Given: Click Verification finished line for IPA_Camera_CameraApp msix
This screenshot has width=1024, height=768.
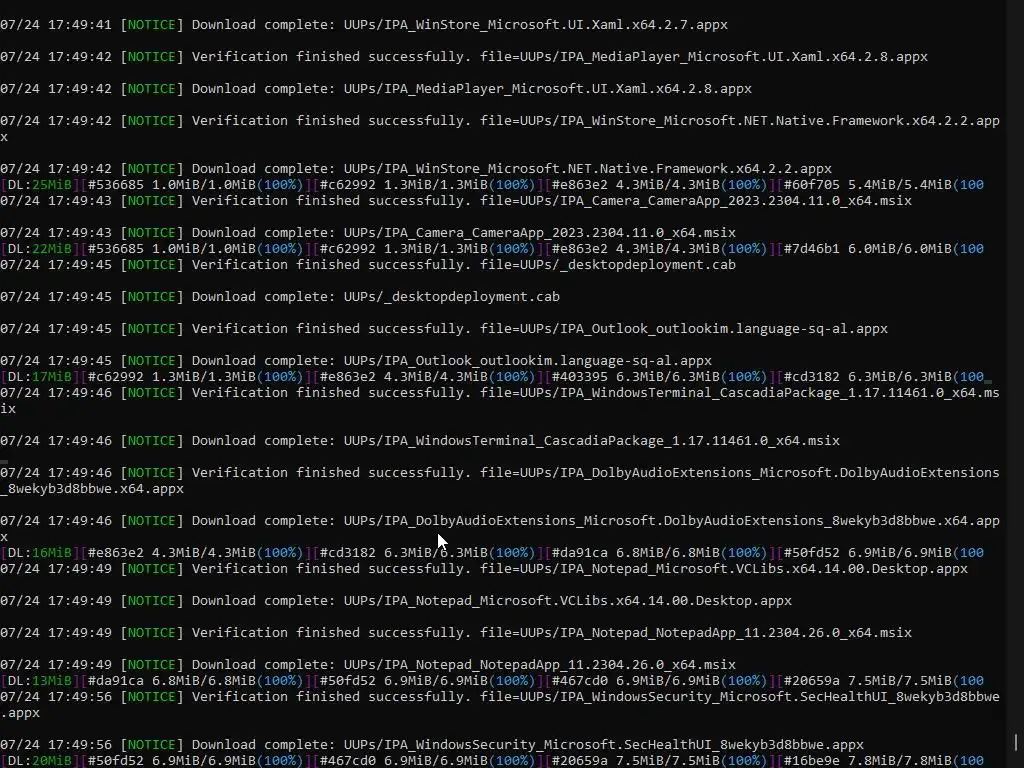Looking at the screenshot, I should point(456,200).
